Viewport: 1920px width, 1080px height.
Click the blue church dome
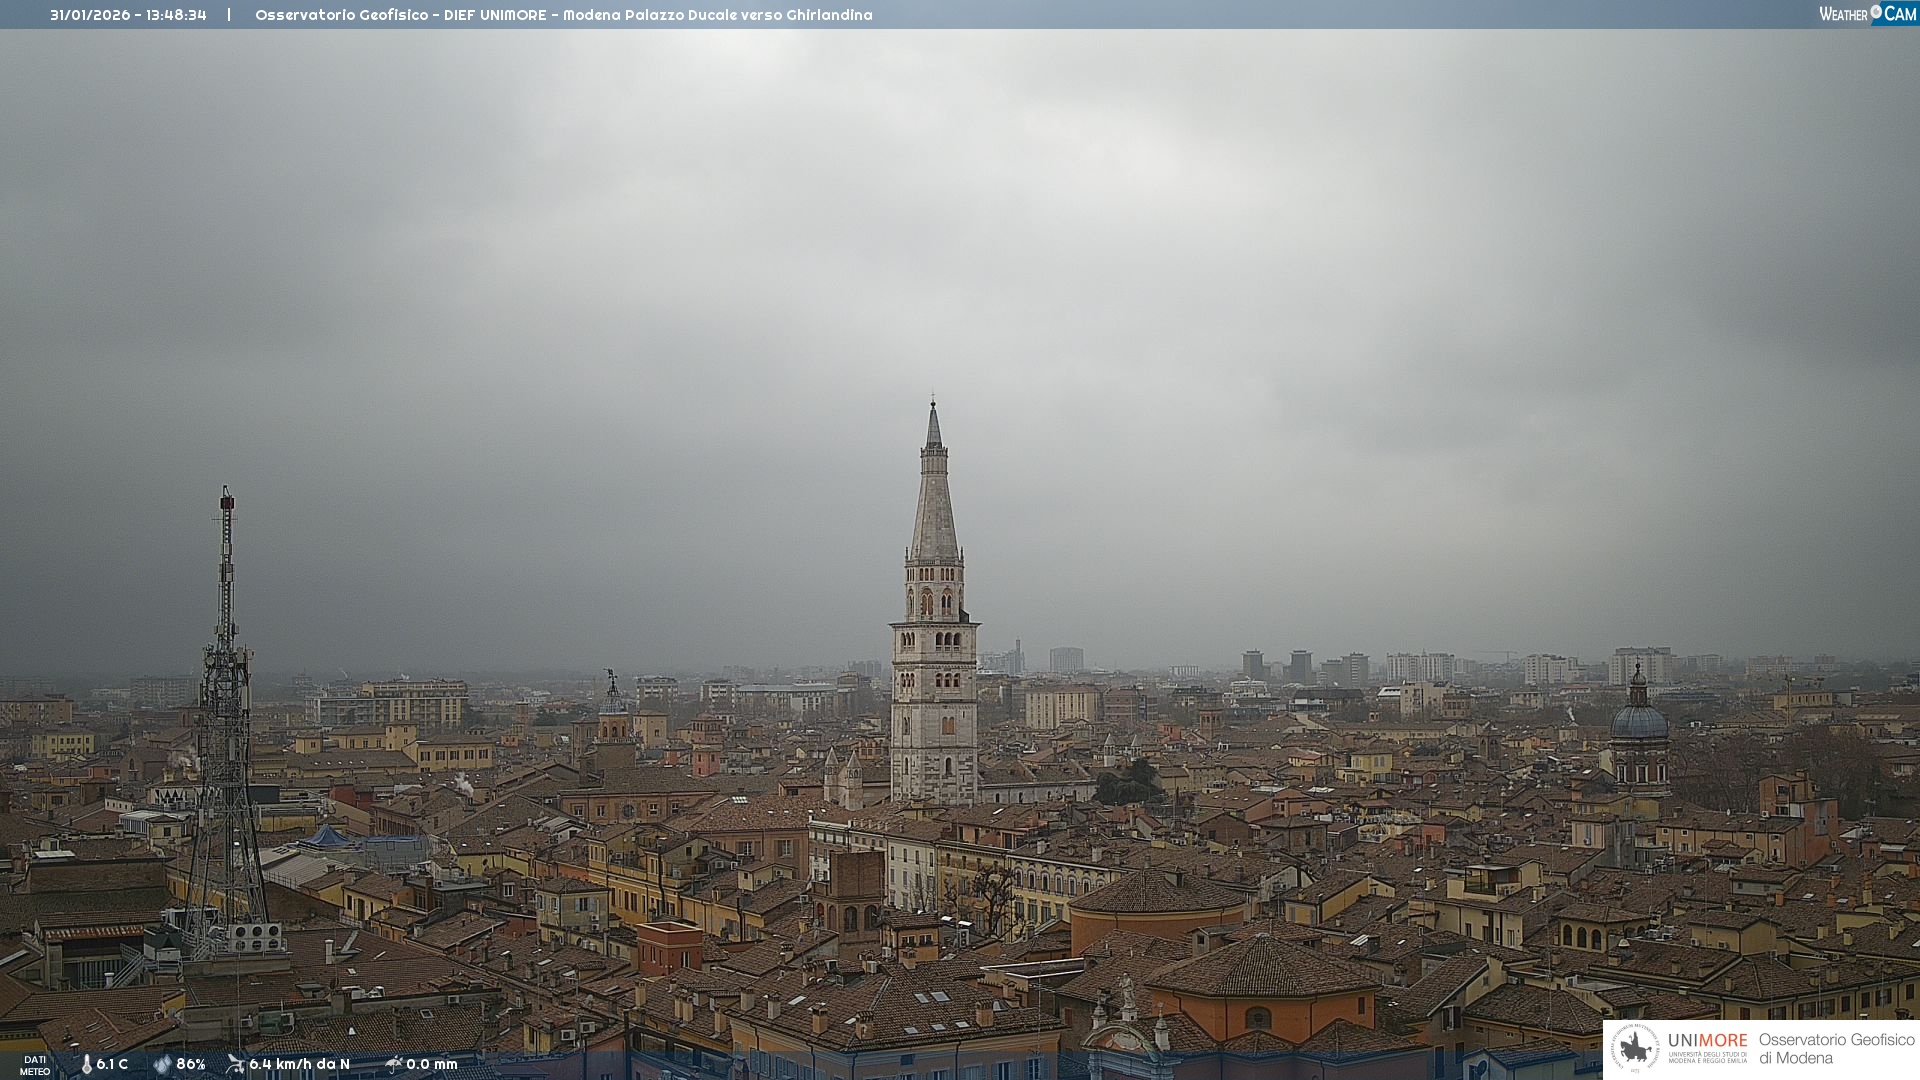pyautogui.click(x=1639, y=721)
